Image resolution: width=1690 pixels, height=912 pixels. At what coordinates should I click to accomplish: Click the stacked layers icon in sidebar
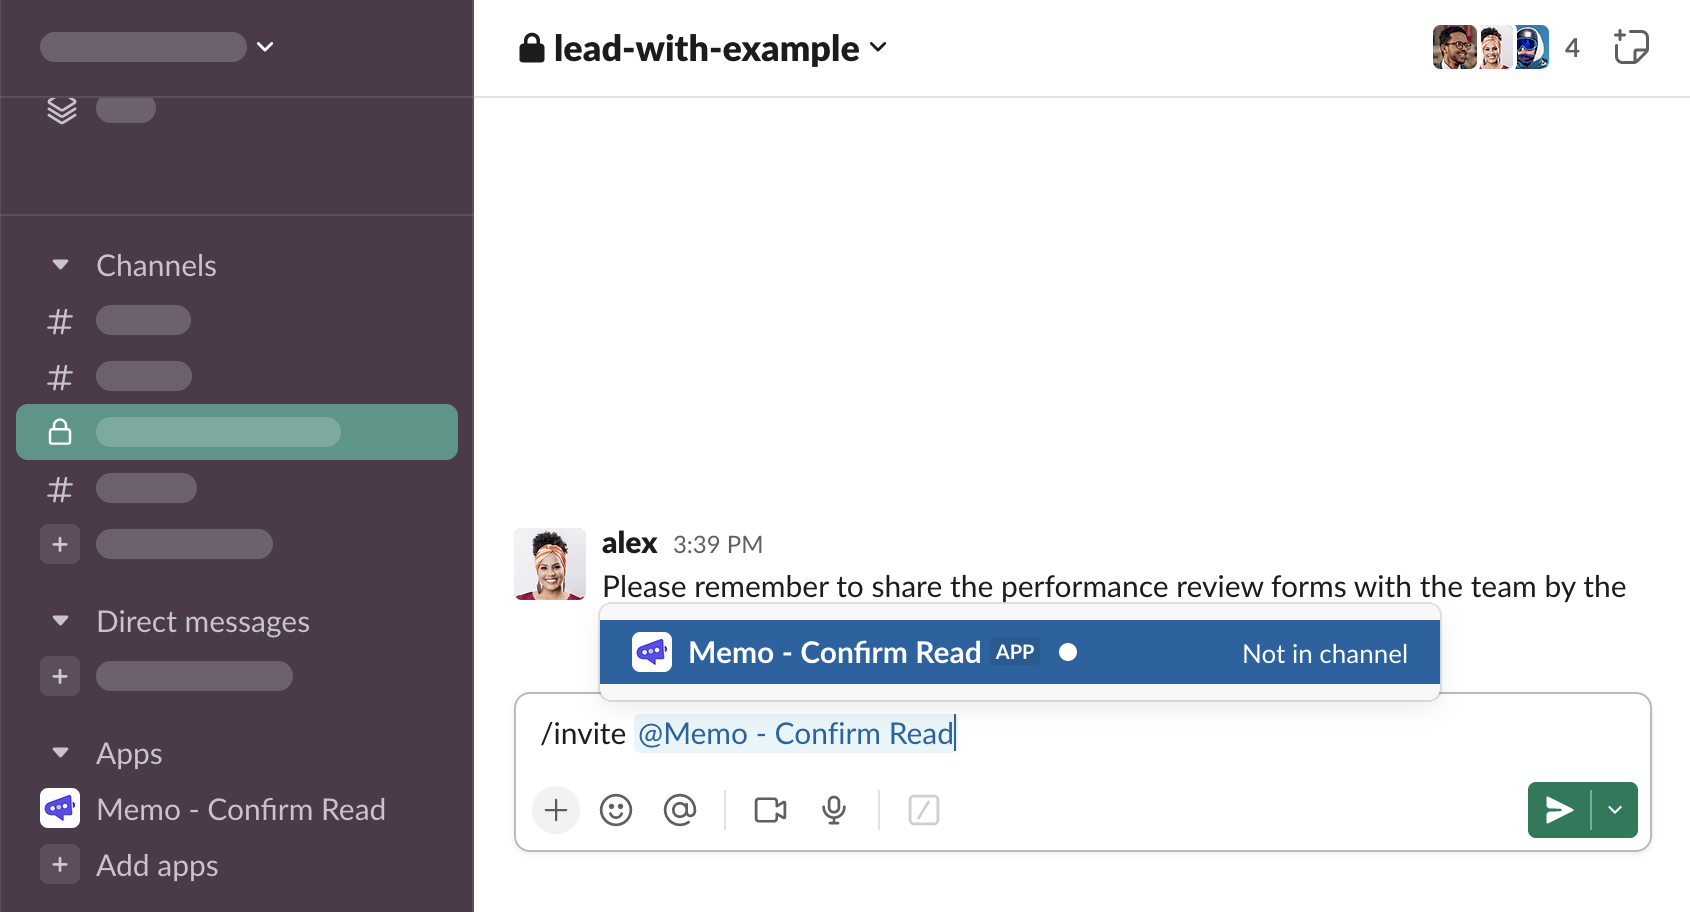click(62, 109)
